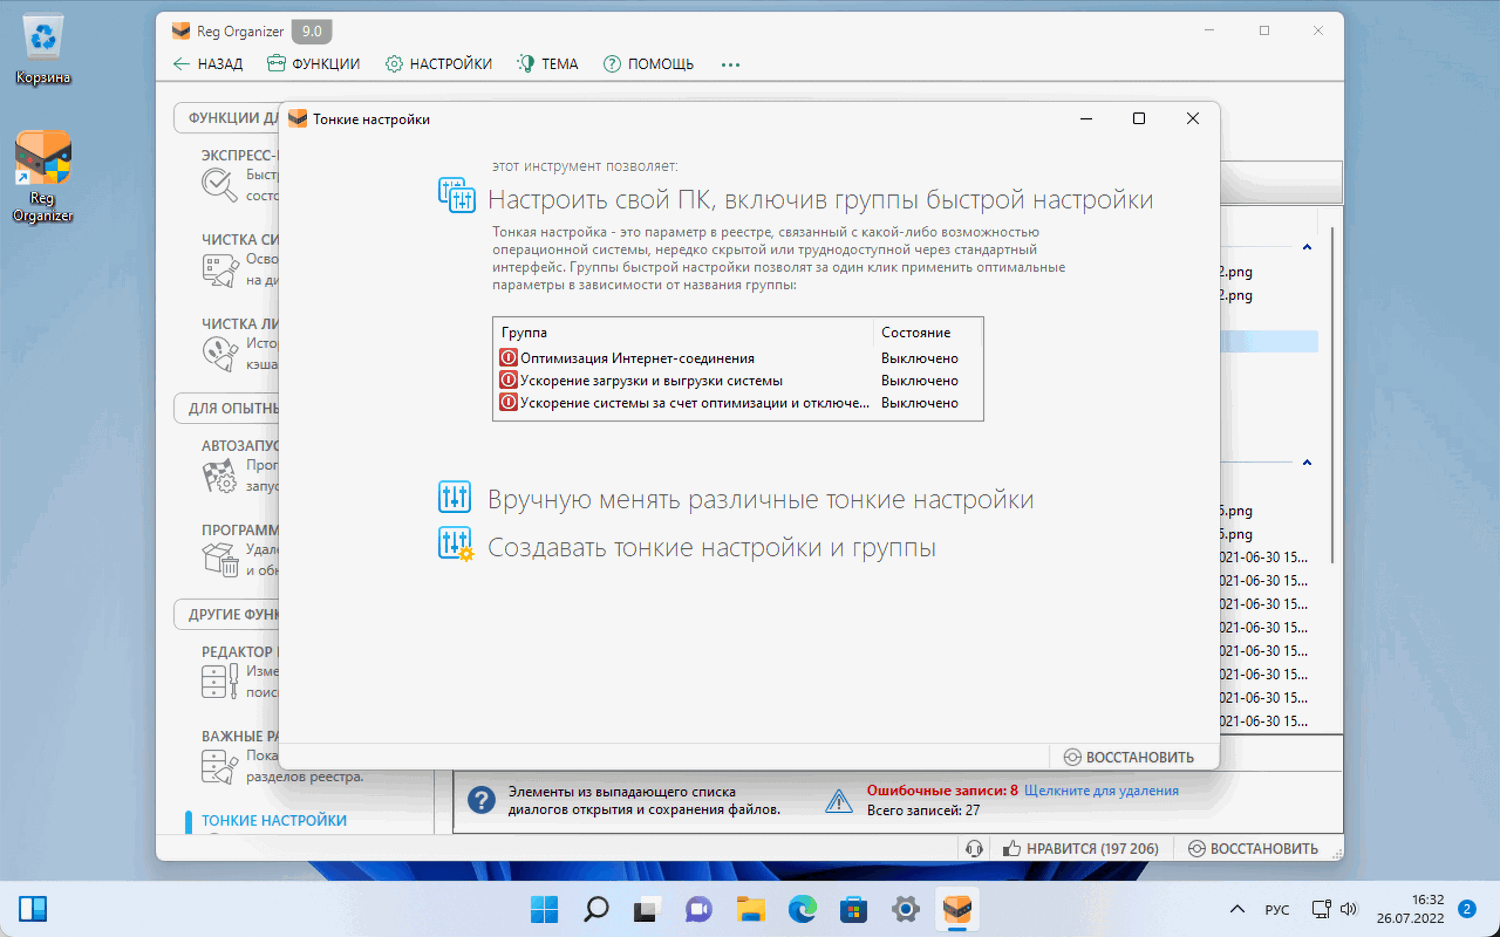Click the sliders-with-gear icon for creating tweaks

[456, 545]
